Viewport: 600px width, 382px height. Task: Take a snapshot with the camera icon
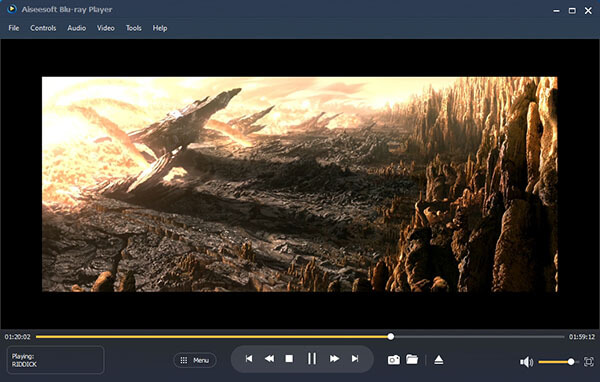coord(394,360)
